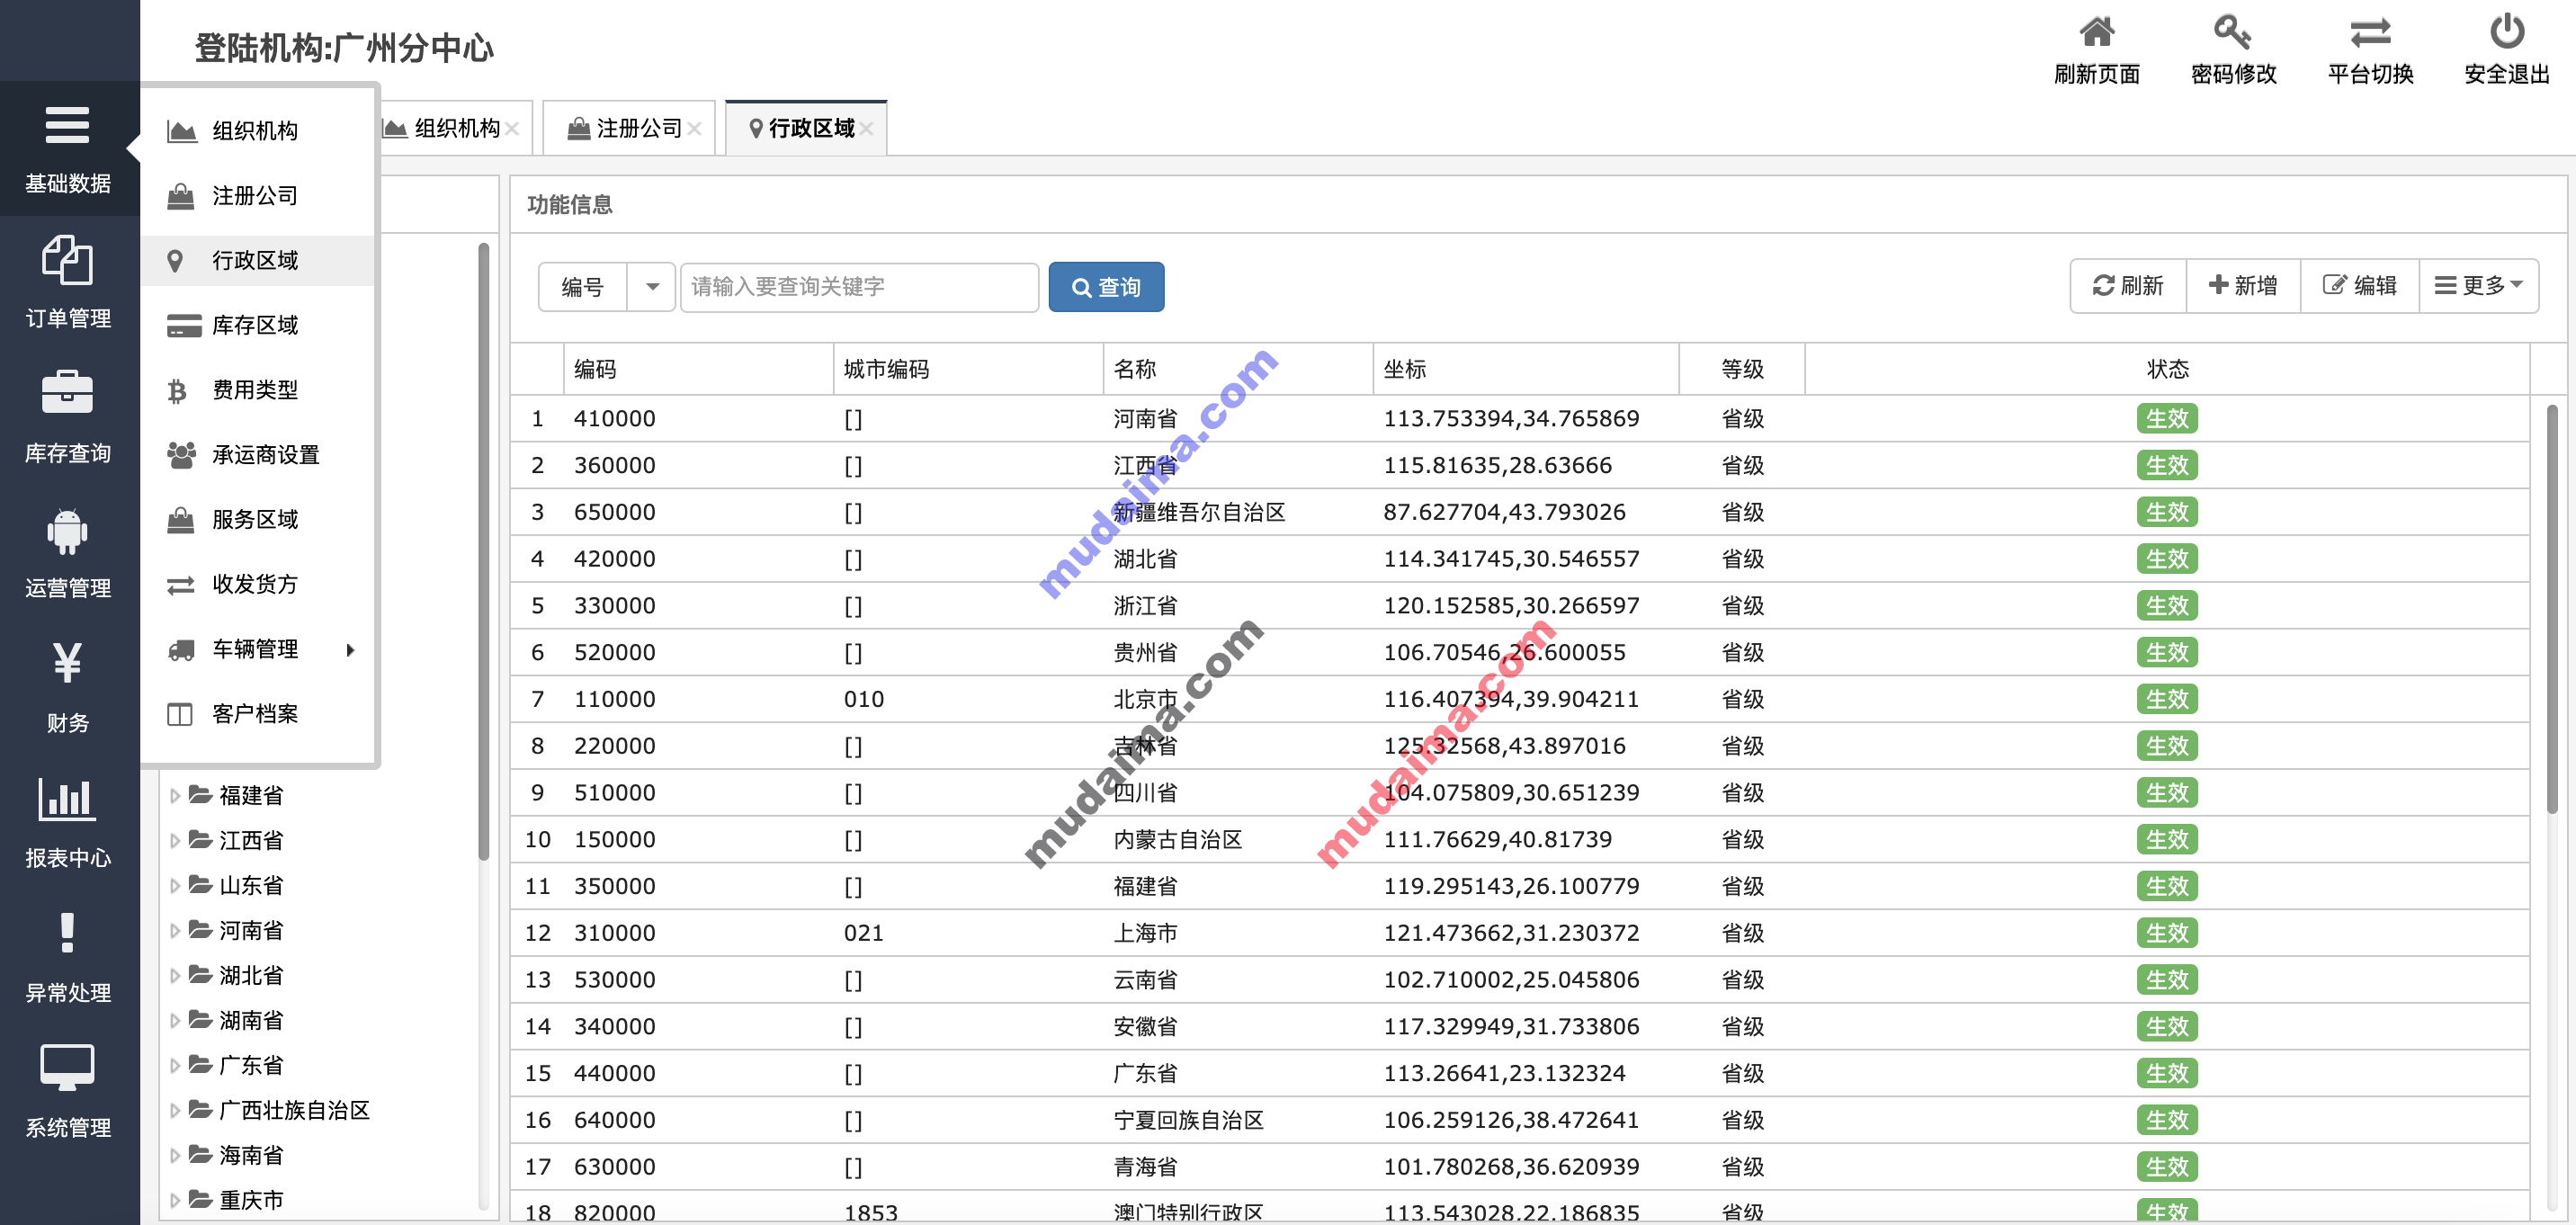Image resolution: width=2576 pixels, height=1225 pixels.
Task: Sort by the 名称 column header
Action: coord(1238,369)
